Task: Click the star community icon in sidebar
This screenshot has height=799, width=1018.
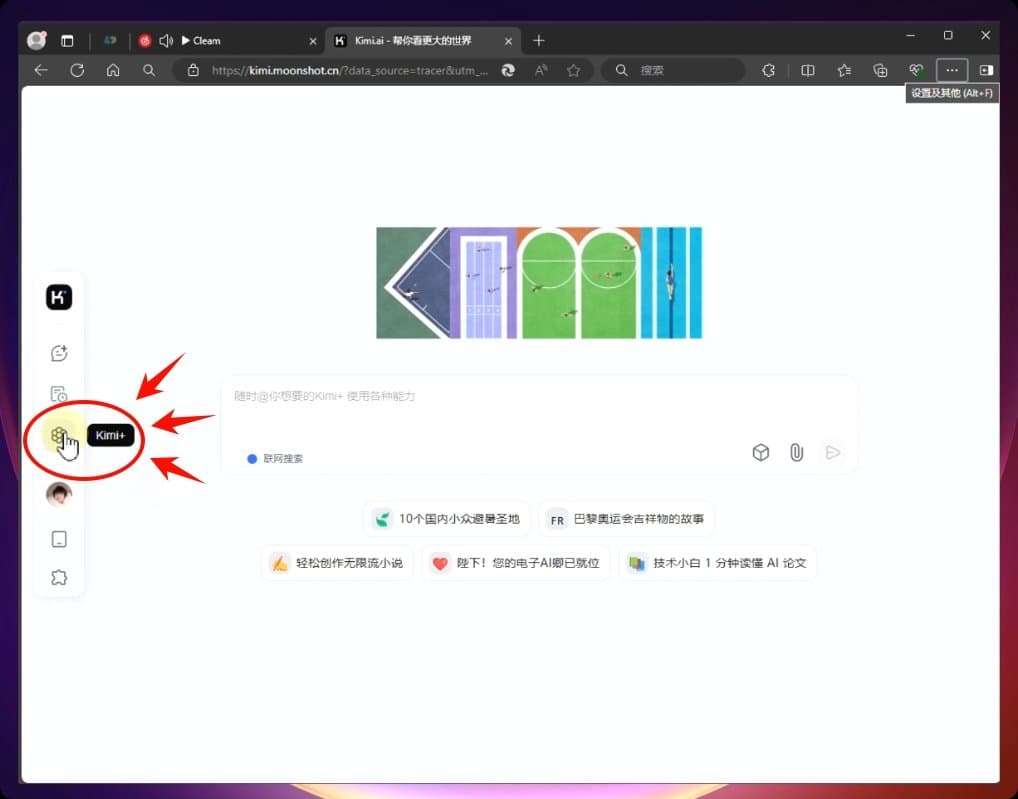Action: [58, 577]
